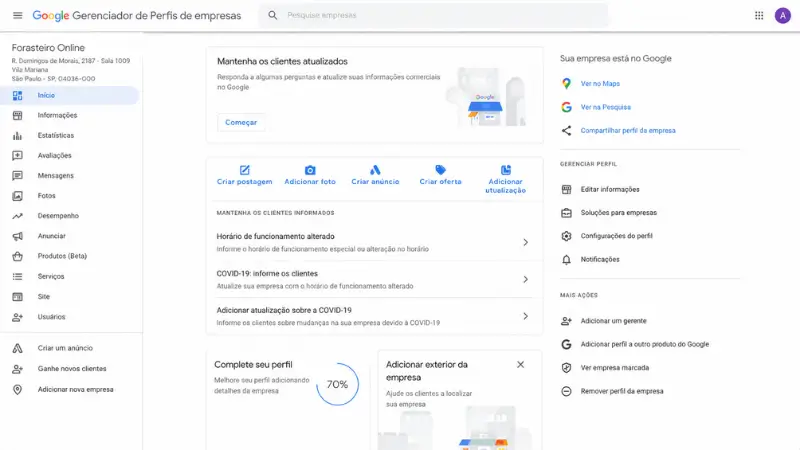The width and height of the screenshot is (800, 450).
Task: Click the Forasteiro Online business name
Action: pos(48,48)
